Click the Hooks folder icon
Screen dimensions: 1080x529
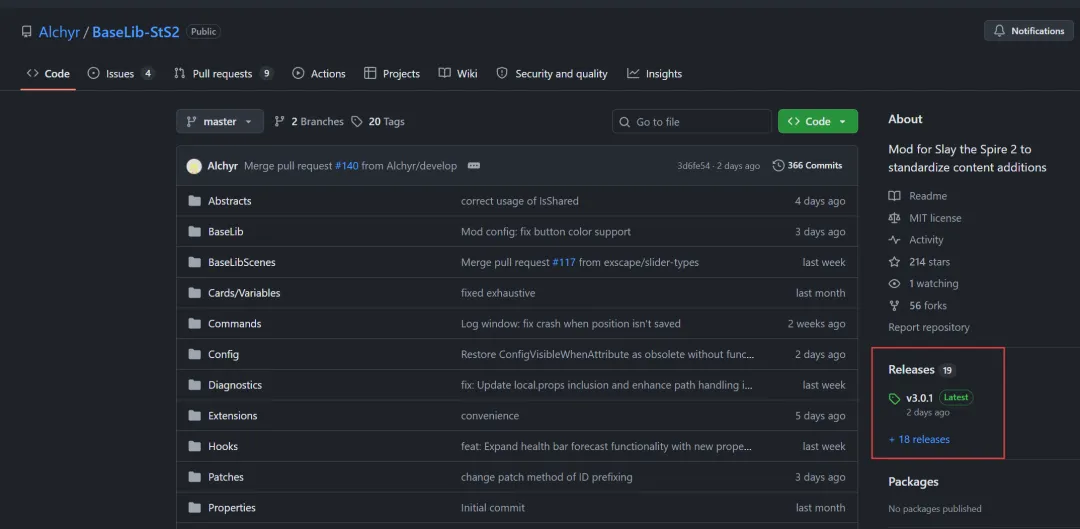pyautogui.click(x=194, y=446)
